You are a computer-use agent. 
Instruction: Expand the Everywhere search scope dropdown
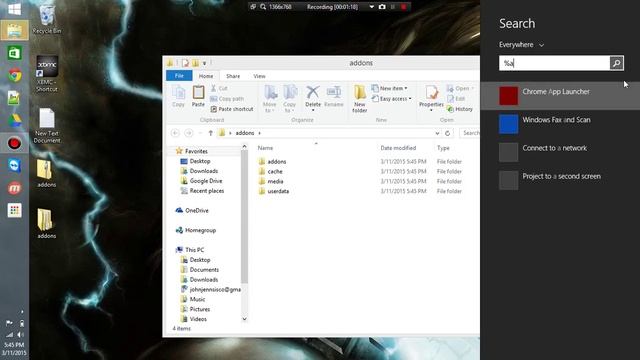click(521, 45)
